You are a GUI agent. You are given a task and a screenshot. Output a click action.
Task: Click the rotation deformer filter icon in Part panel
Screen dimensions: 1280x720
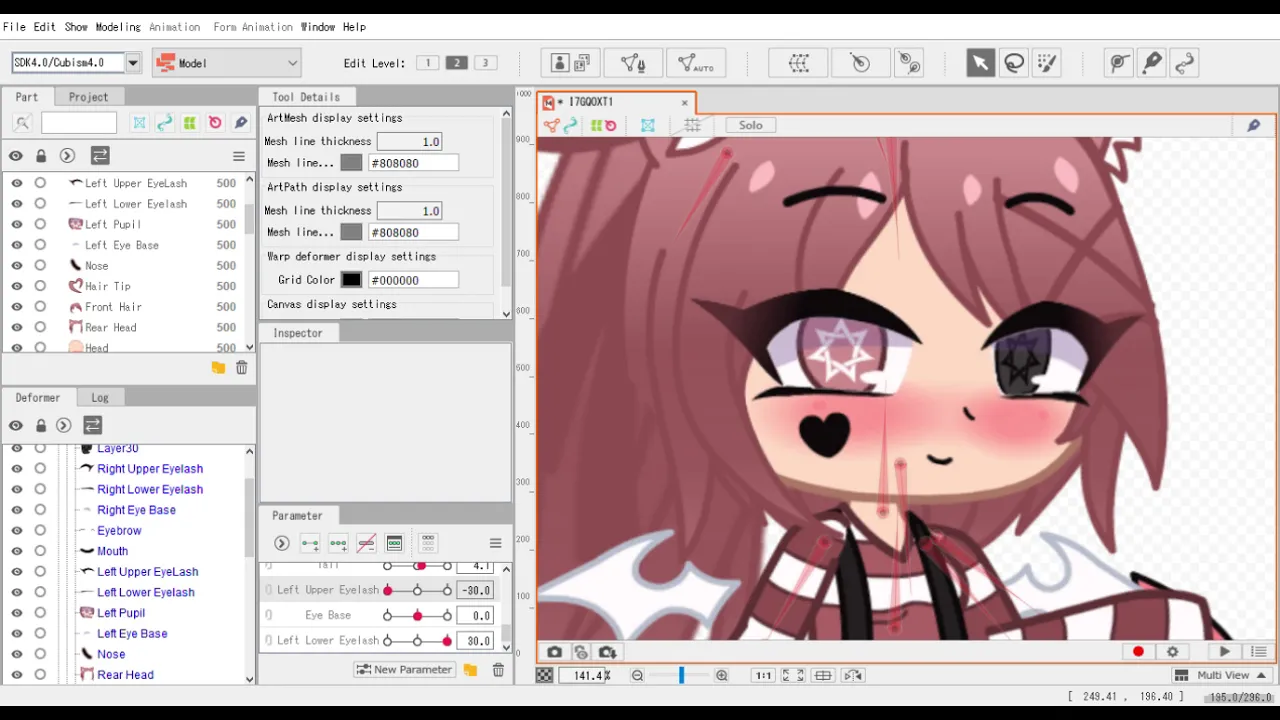(x=214, y=123)
